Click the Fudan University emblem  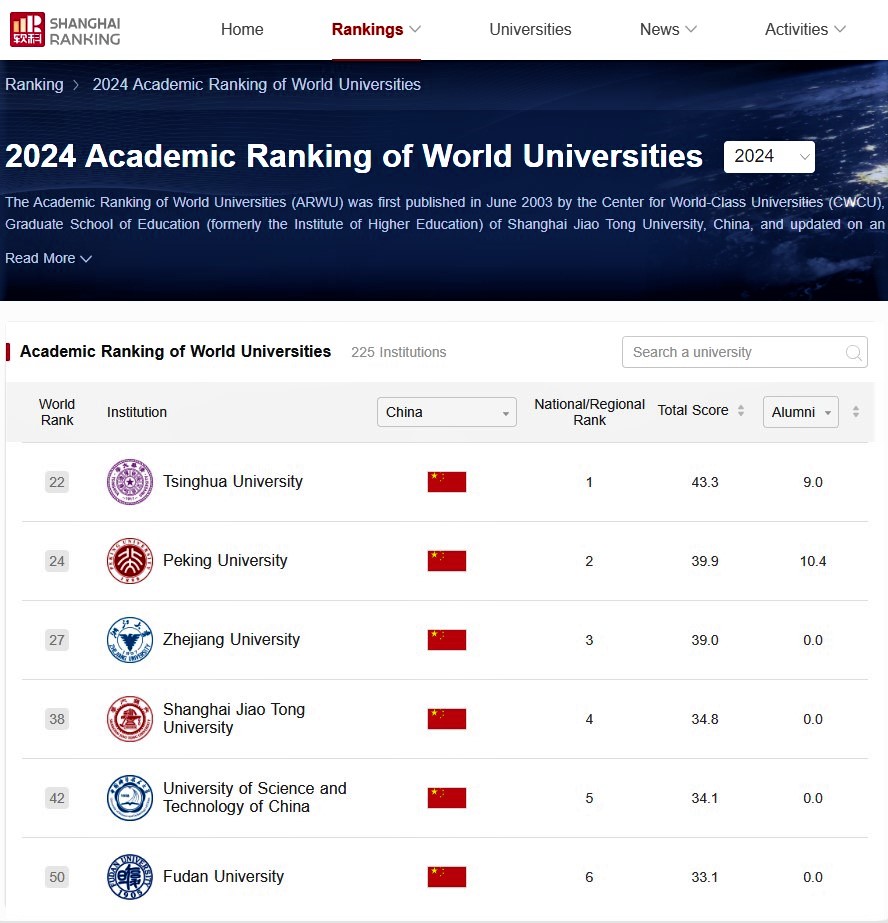130,877
